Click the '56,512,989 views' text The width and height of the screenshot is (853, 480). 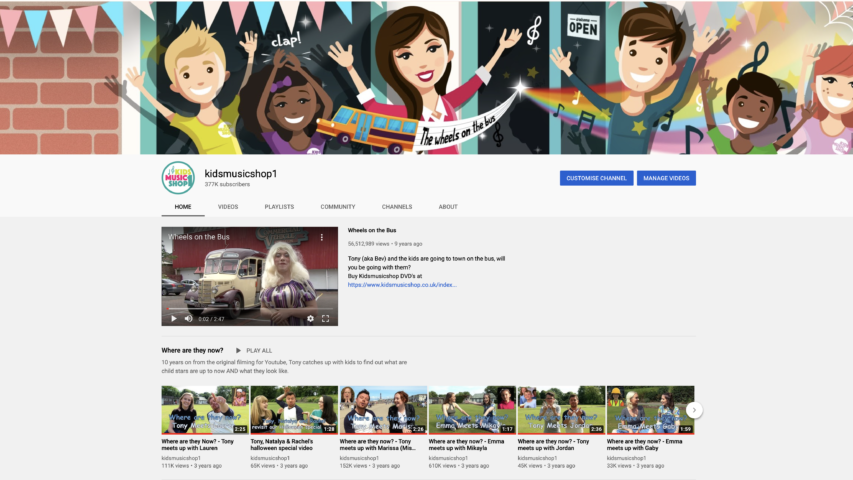point(368,244)
